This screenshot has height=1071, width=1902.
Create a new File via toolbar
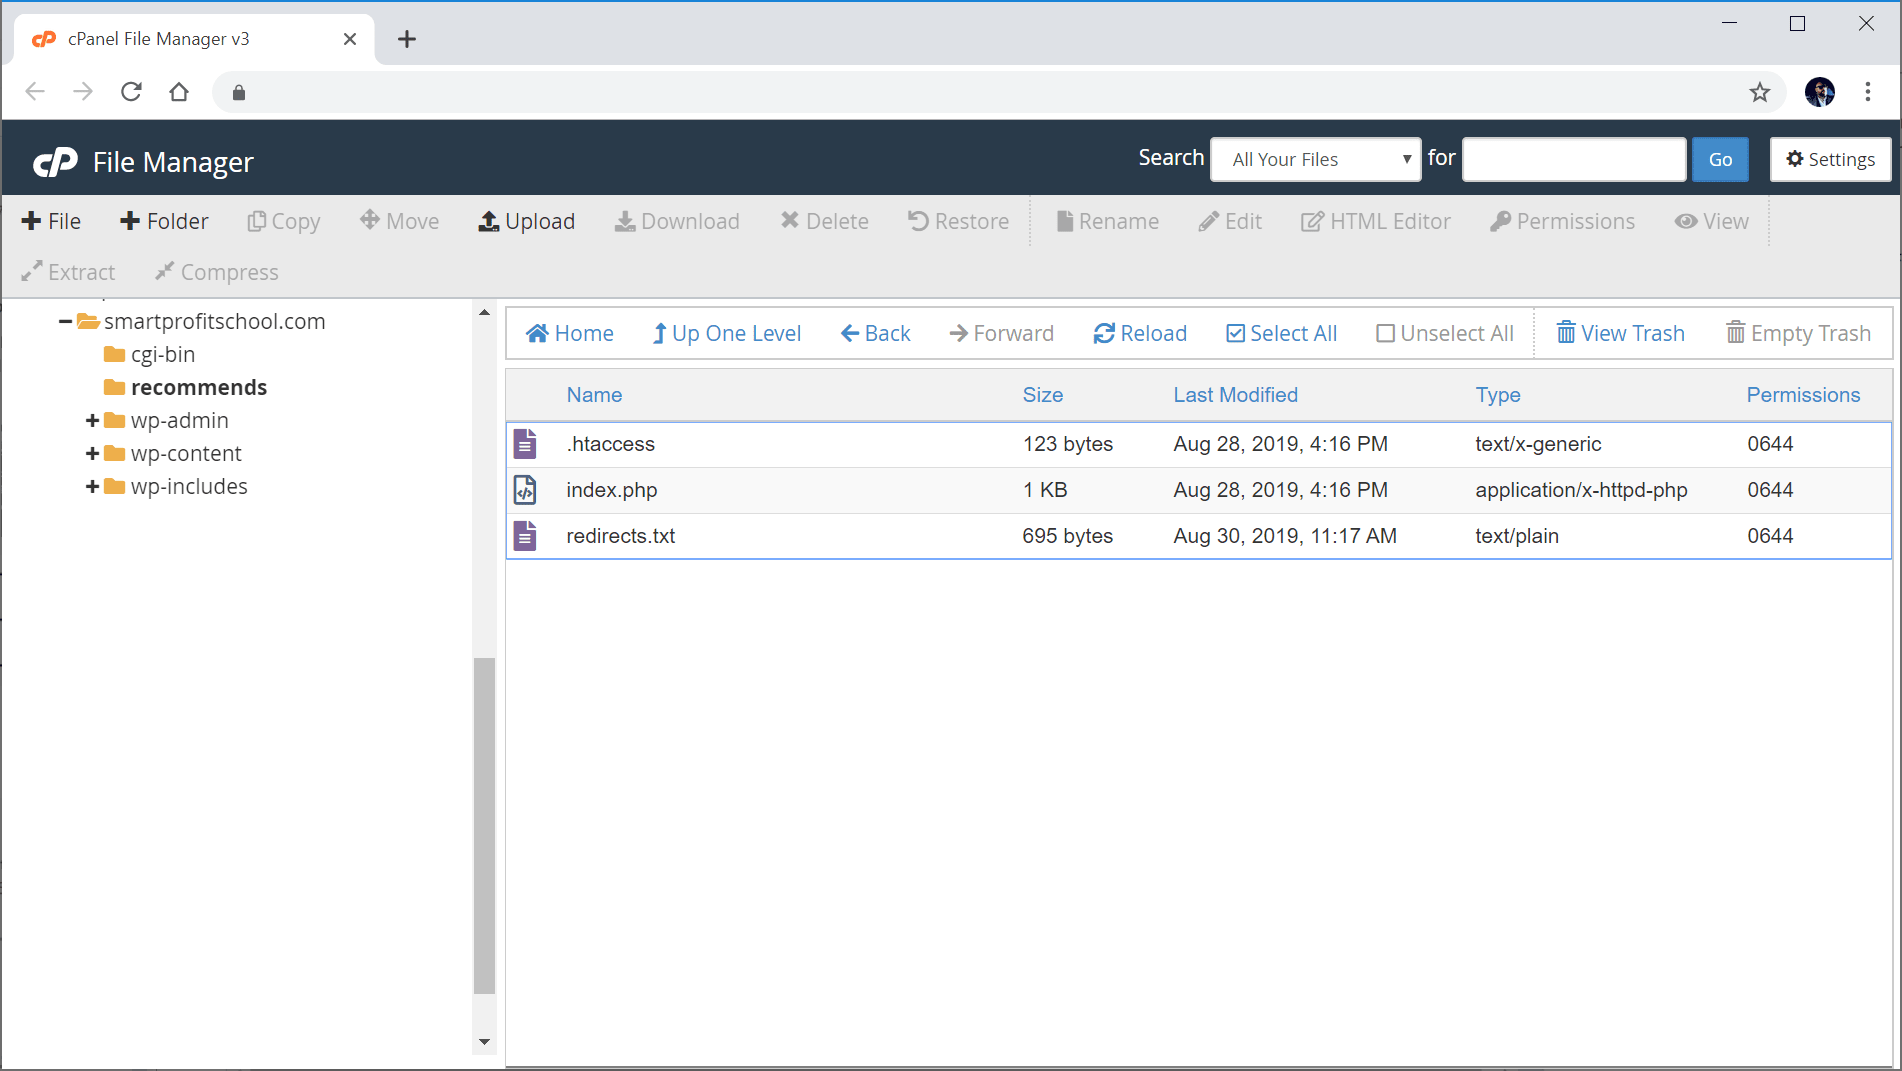pyautogui.click(x=51, y=221)
